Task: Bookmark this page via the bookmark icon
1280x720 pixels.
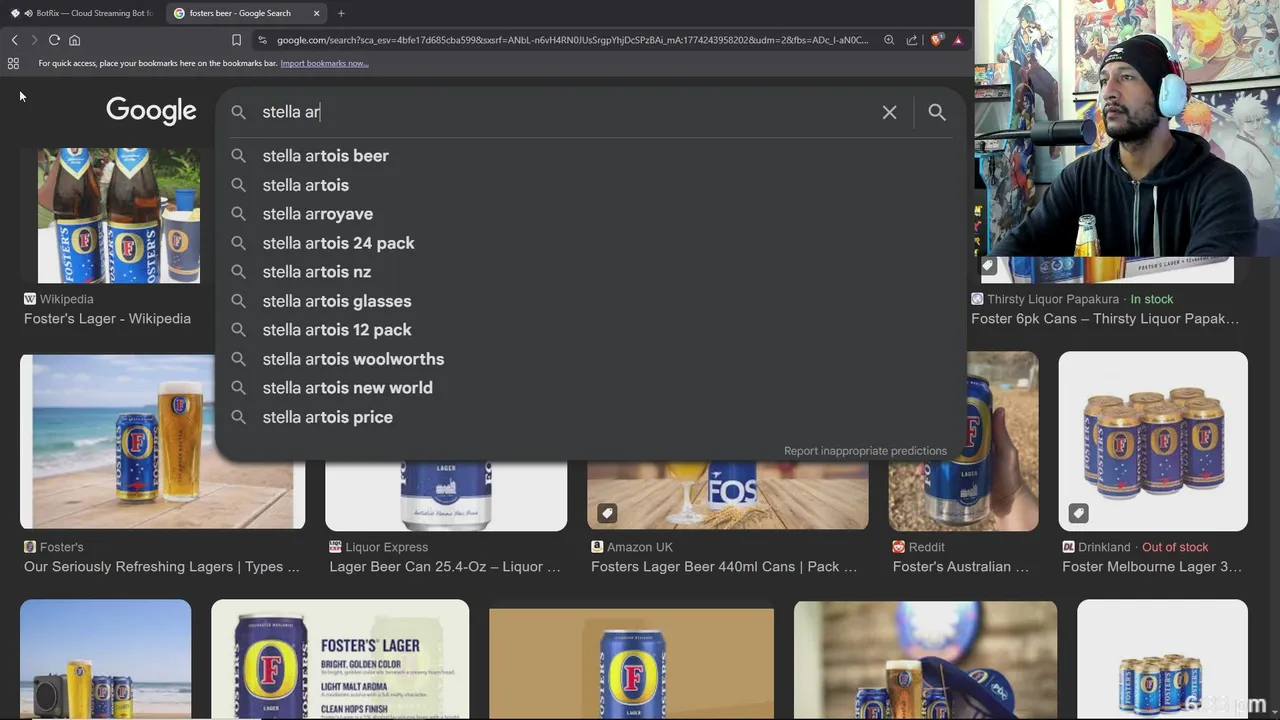Action: click(236, 40)
